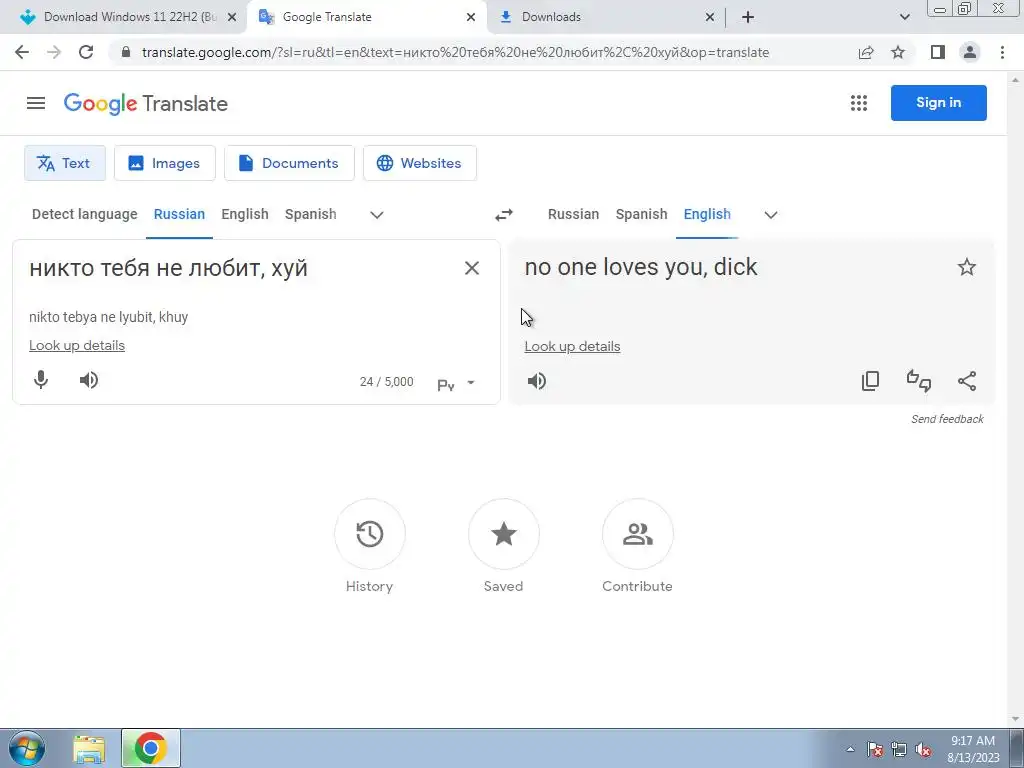This screenshot has width=1024, height=768.
Task: Select Russian as target language
Action: click(x=573, y=214)
